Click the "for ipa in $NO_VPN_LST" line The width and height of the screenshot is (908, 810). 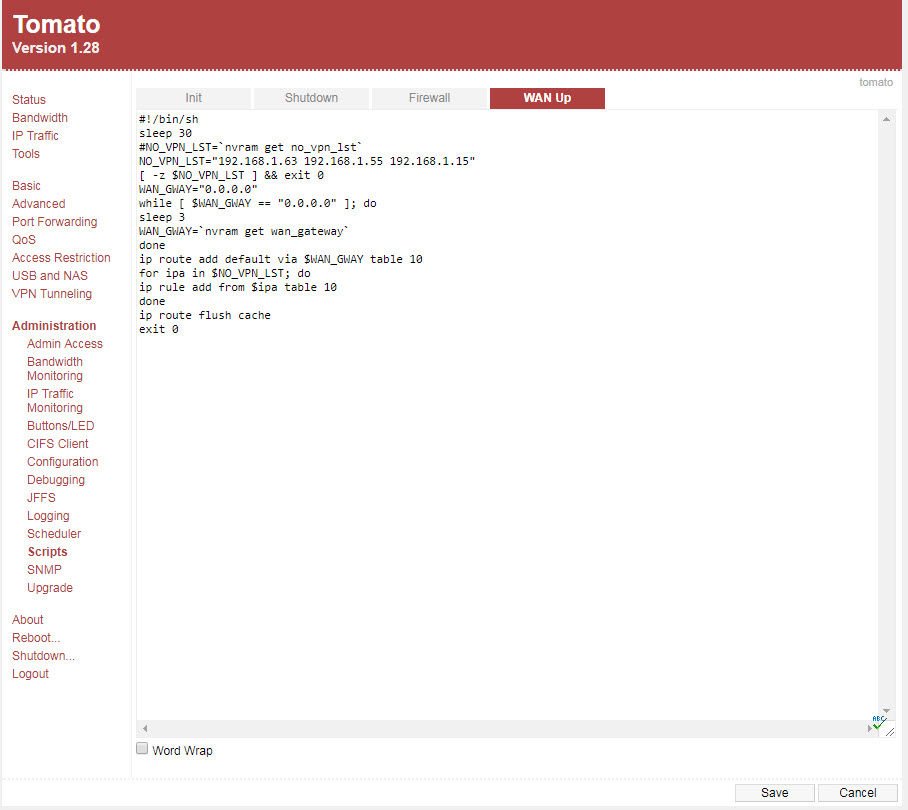225,273
